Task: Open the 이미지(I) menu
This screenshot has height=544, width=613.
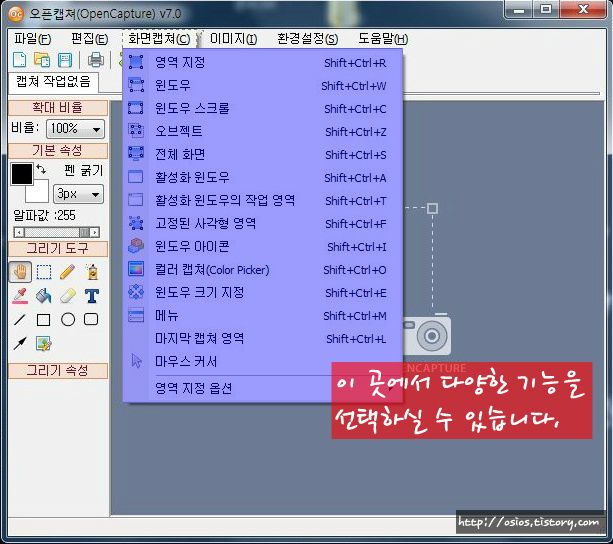Action: [x=233, y=39]
